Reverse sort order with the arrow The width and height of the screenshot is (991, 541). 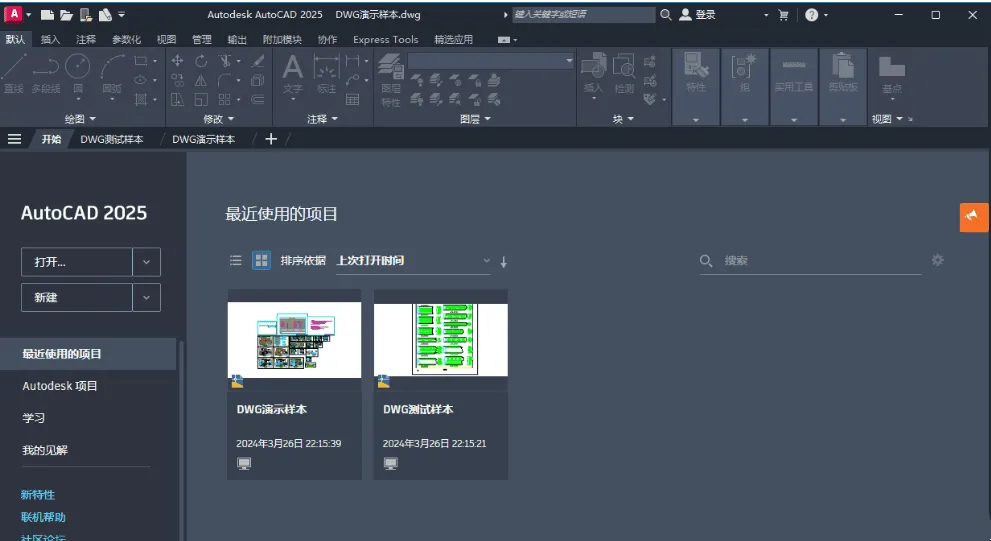click(x=503, y=262)
